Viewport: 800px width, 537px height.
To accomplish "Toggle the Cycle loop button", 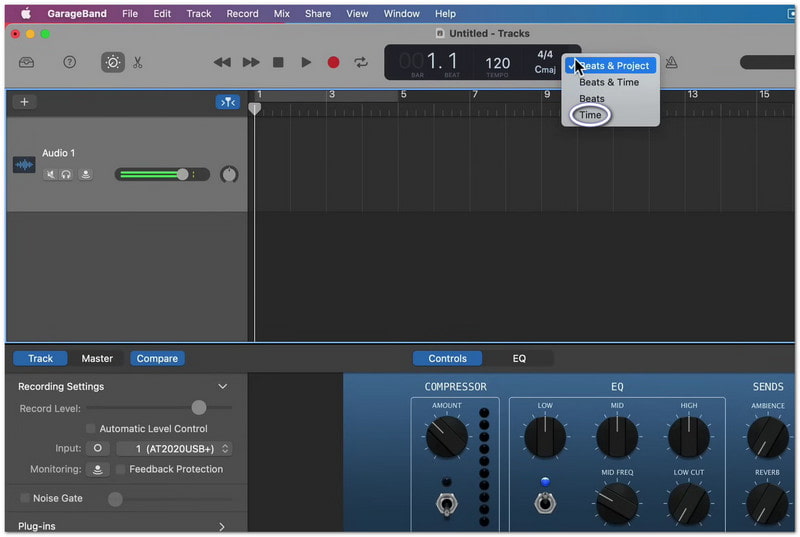I will [361, 62].
